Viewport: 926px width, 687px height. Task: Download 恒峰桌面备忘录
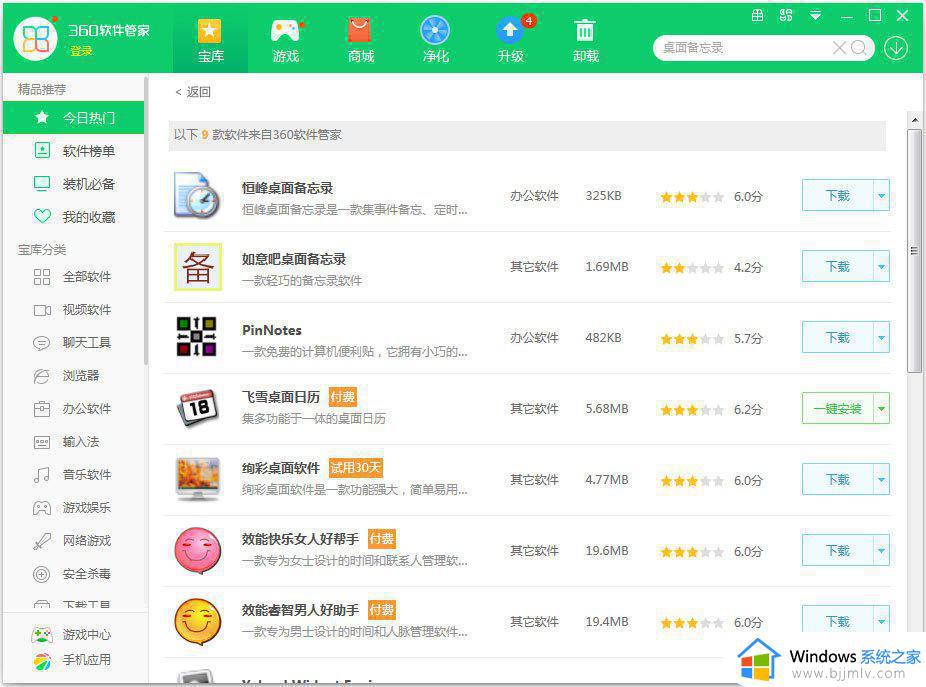(x=837, y=196)
